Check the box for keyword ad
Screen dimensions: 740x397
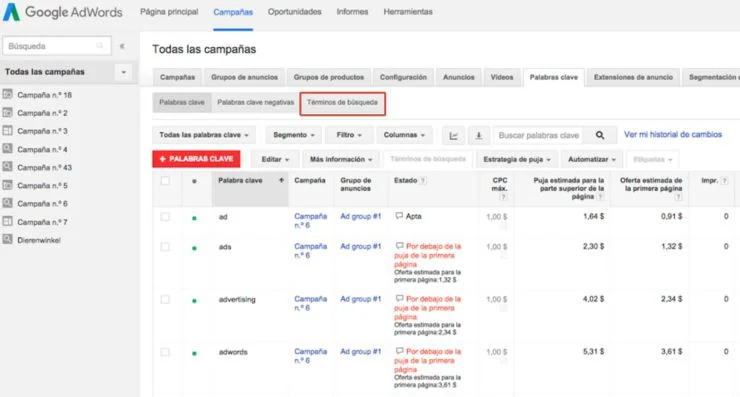[165, 217]
